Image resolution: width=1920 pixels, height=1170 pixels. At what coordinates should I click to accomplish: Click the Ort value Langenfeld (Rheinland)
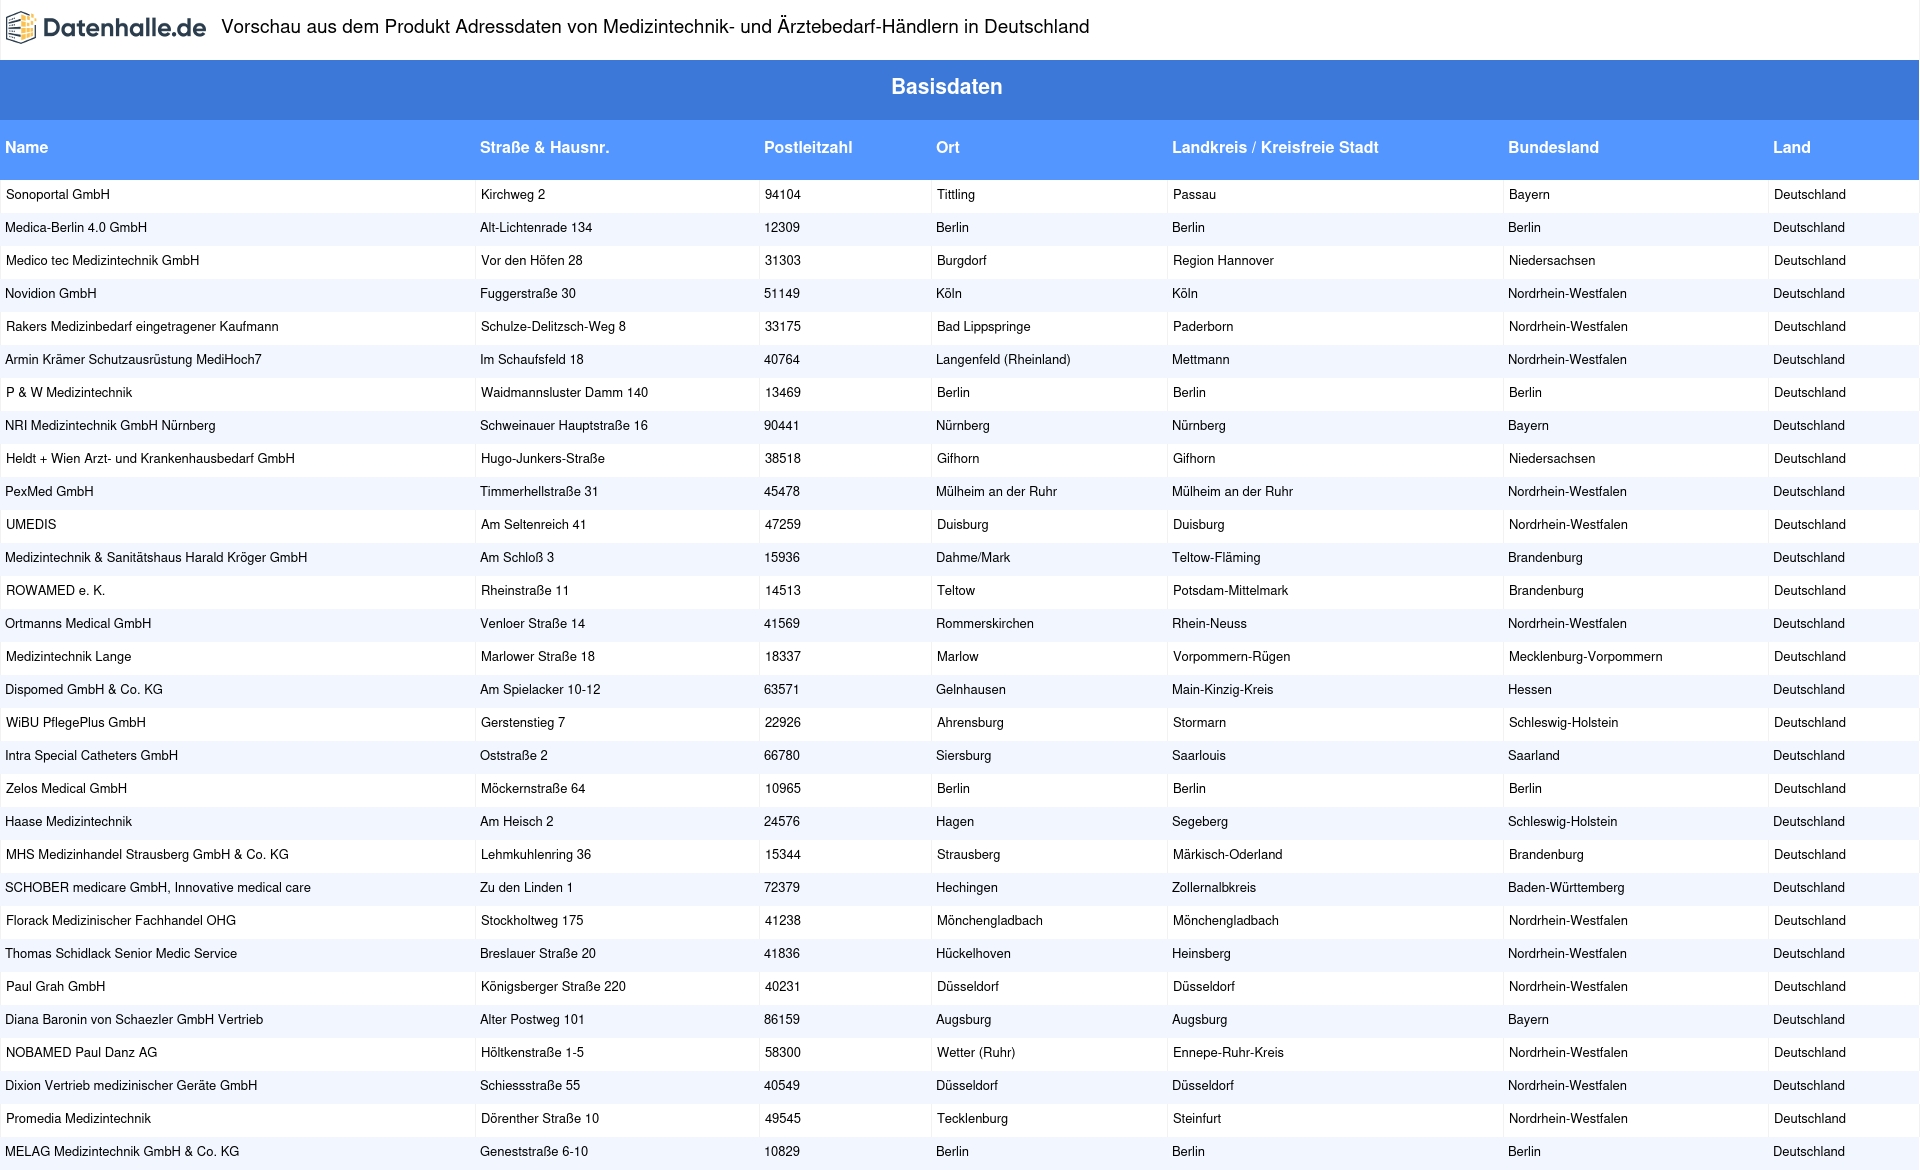1003,360
